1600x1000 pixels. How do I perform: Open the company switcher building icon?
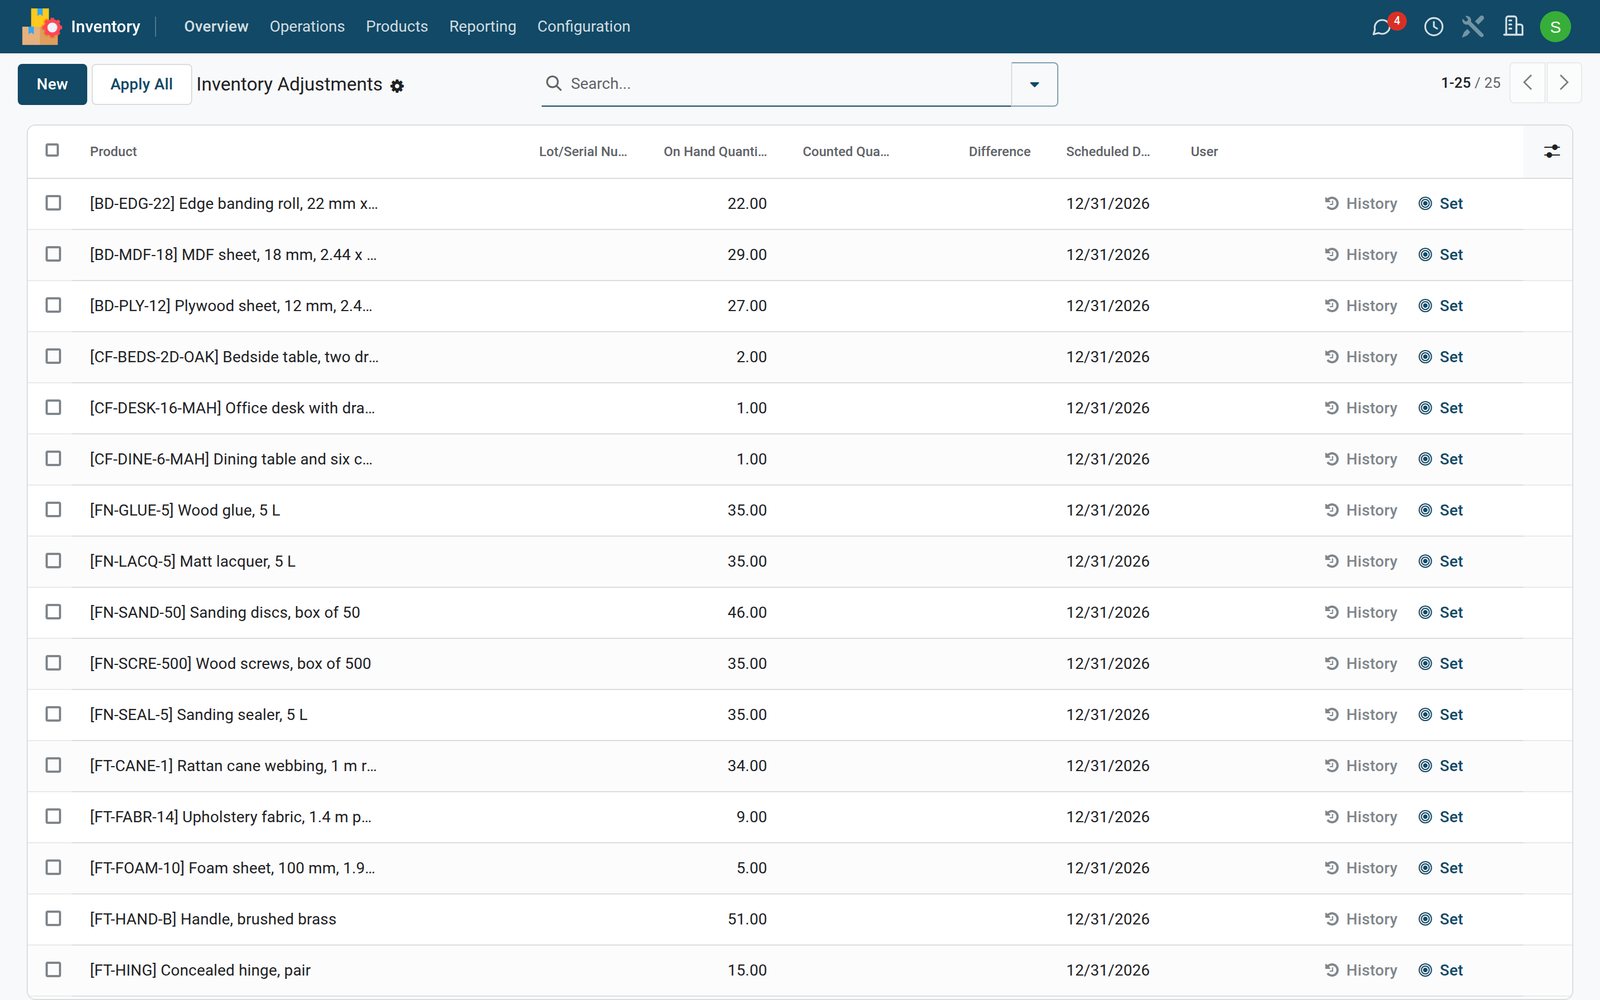tap(1513, 27)
